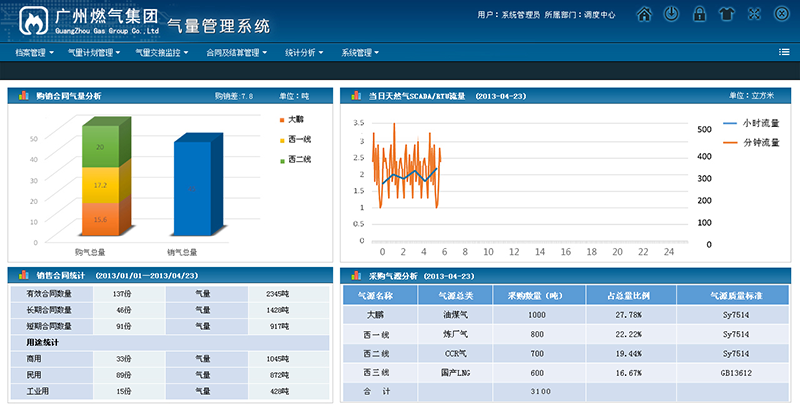Open the 统计分析 menu
The width and height of the screenshot is (800, 411).
tap(303, 52)
